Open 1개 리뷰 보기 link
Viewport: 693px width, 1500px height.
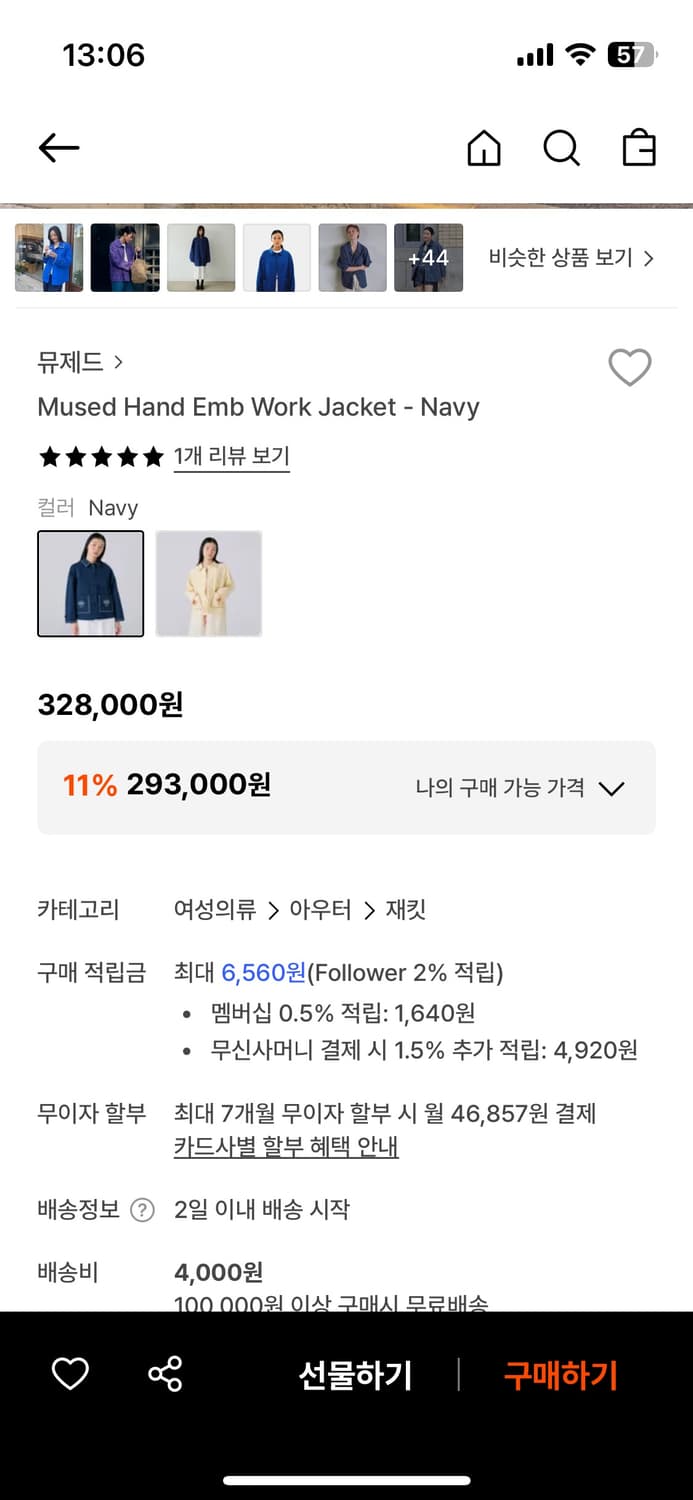231,457
